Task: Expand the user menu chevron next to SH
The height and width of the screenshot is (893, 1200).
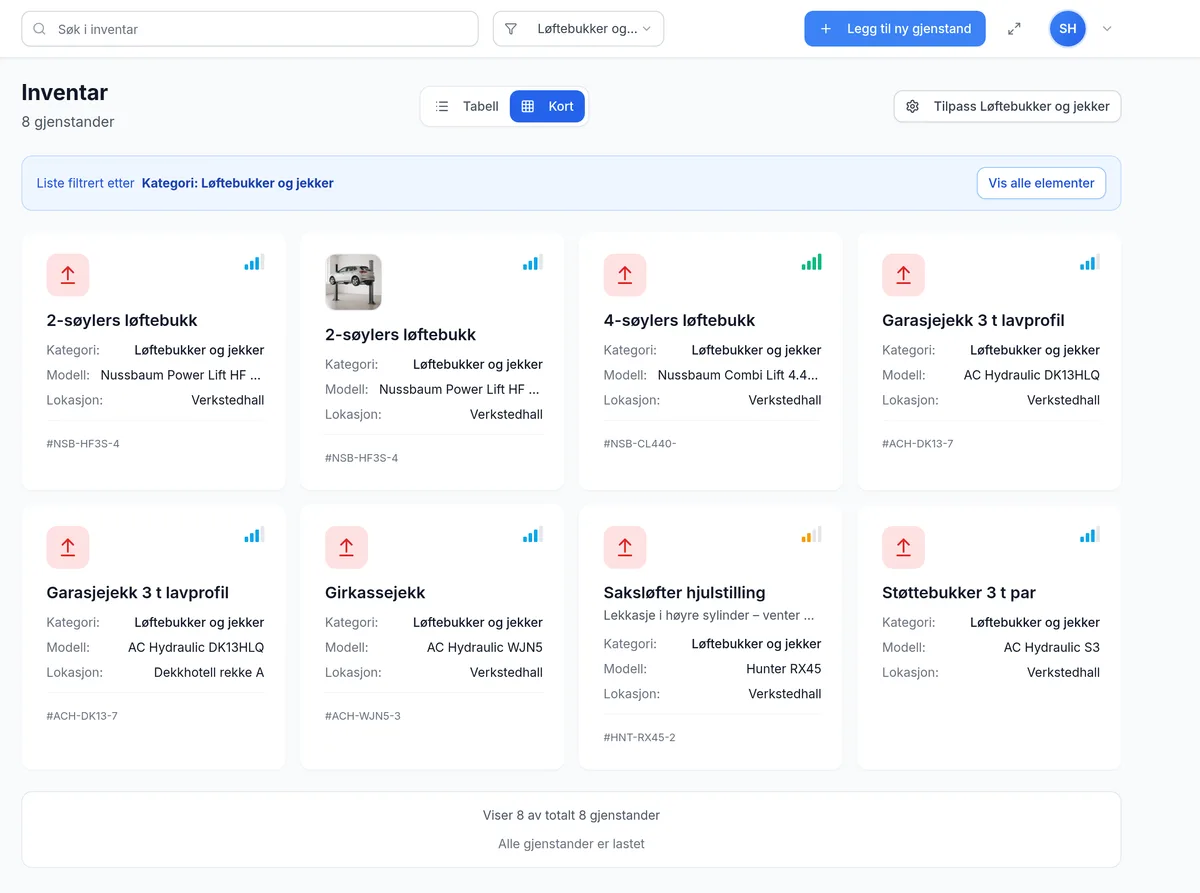Action: pyautogui.click(x=1107, y=29)
